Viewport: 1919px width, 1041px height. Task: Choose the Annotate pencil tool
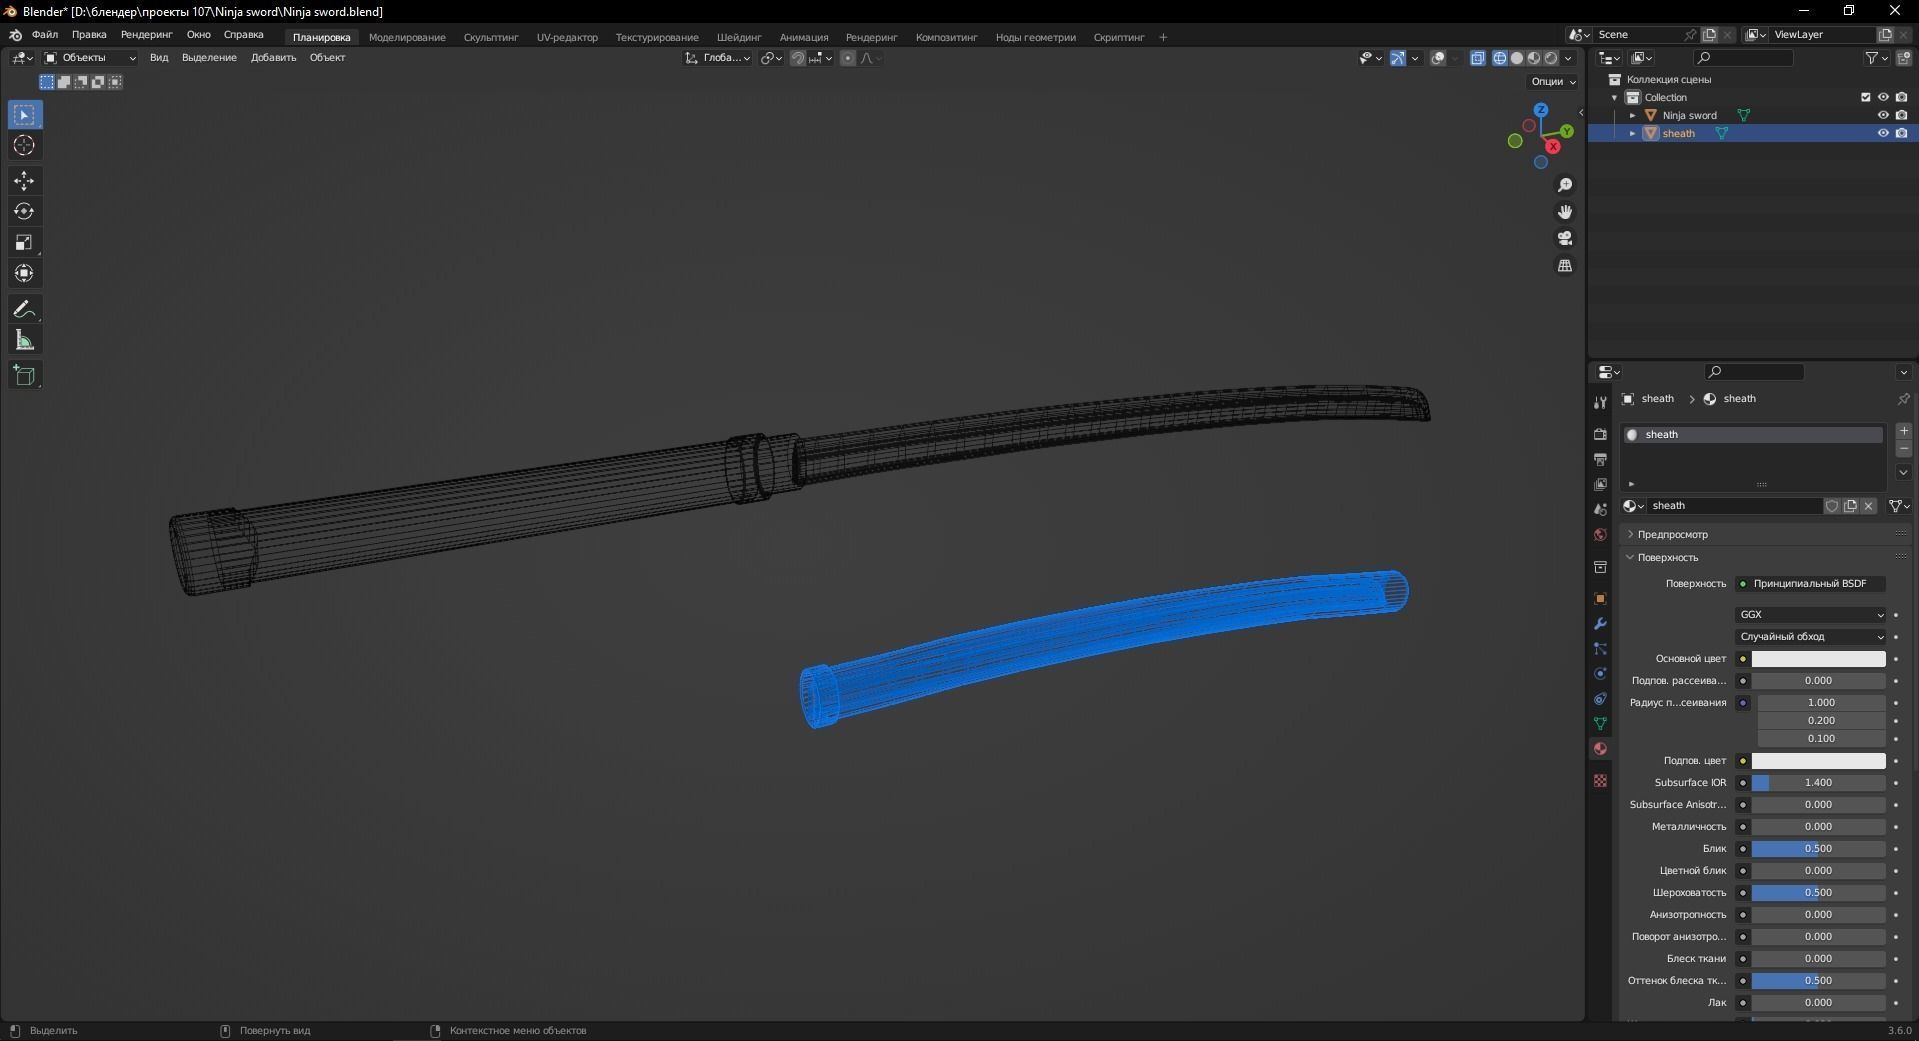click(x=24, y=310)
